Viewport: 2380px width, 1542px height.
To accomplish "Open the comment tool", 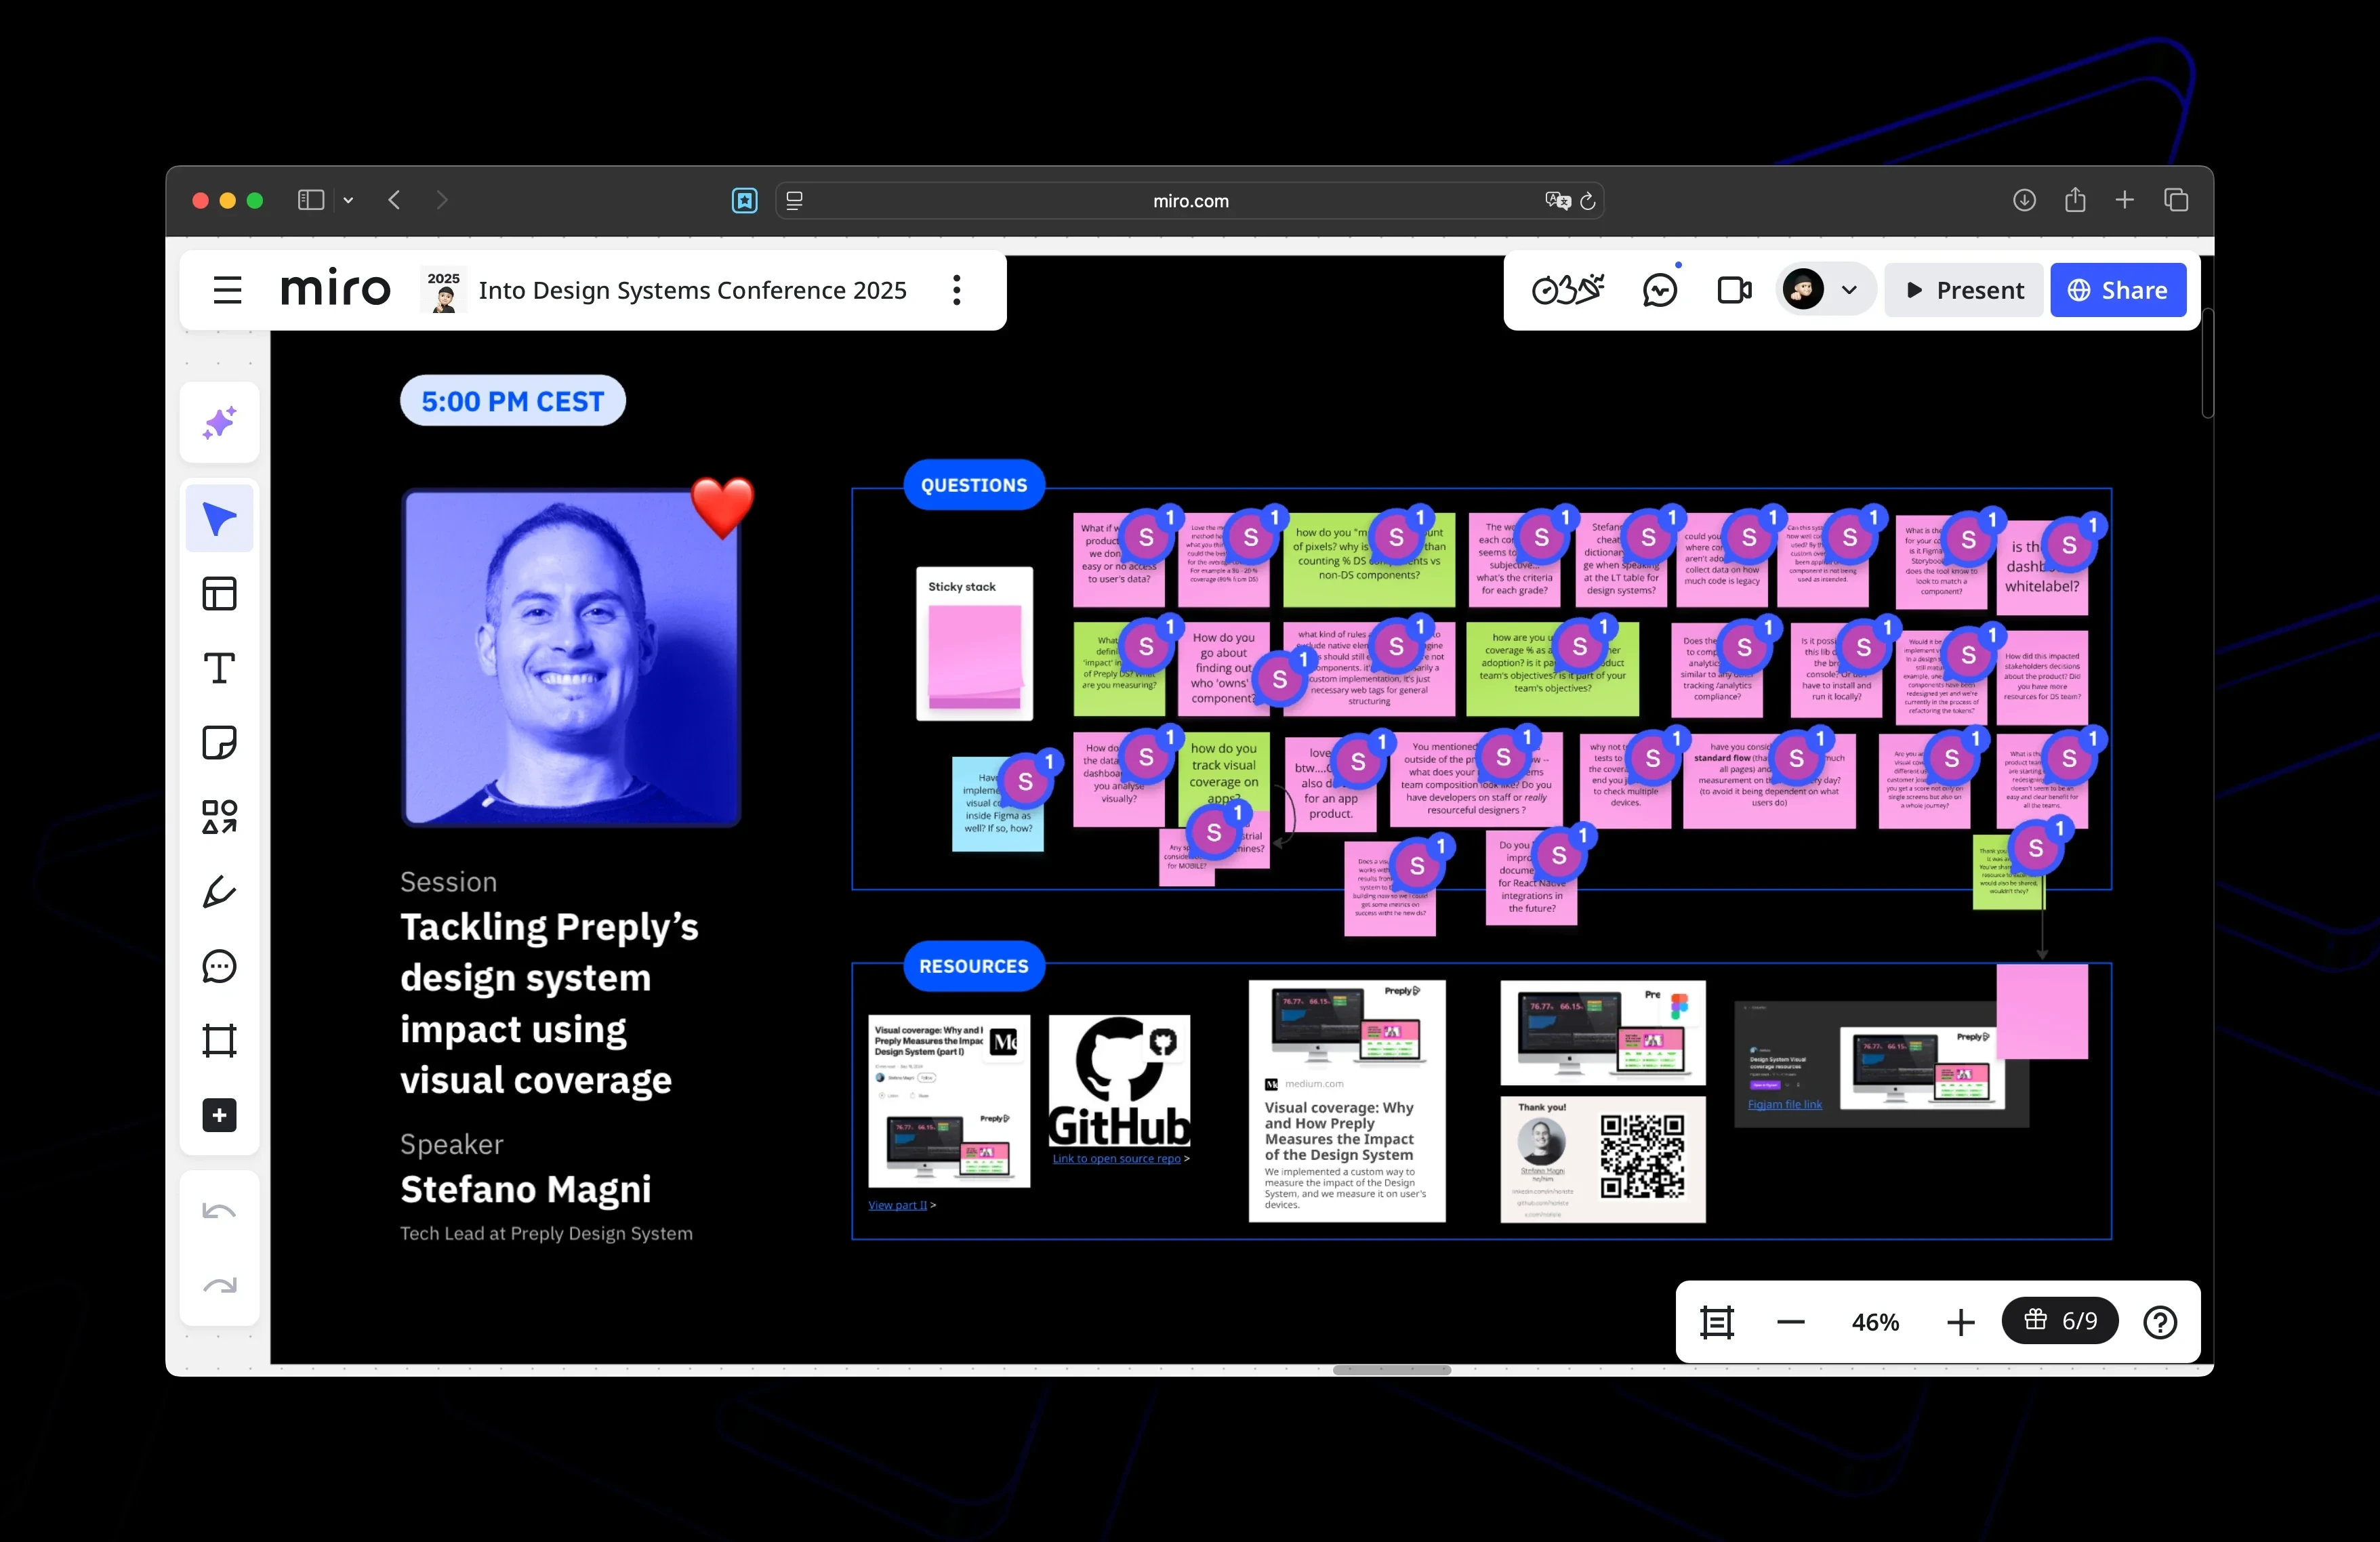I will pyautogui.click(x=219, y=966).
